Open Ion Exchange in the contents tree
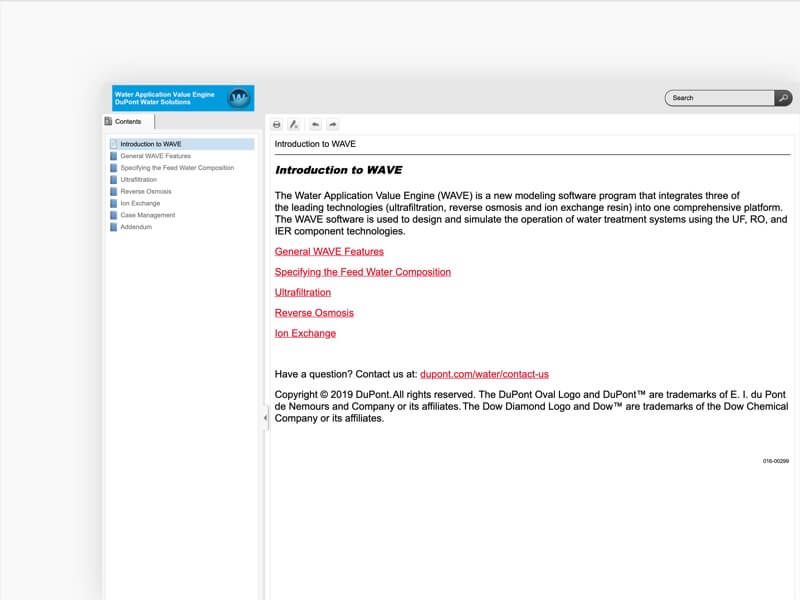Viewport: 800px width, 600px height. pyautogui.click(x=140, y=203)
